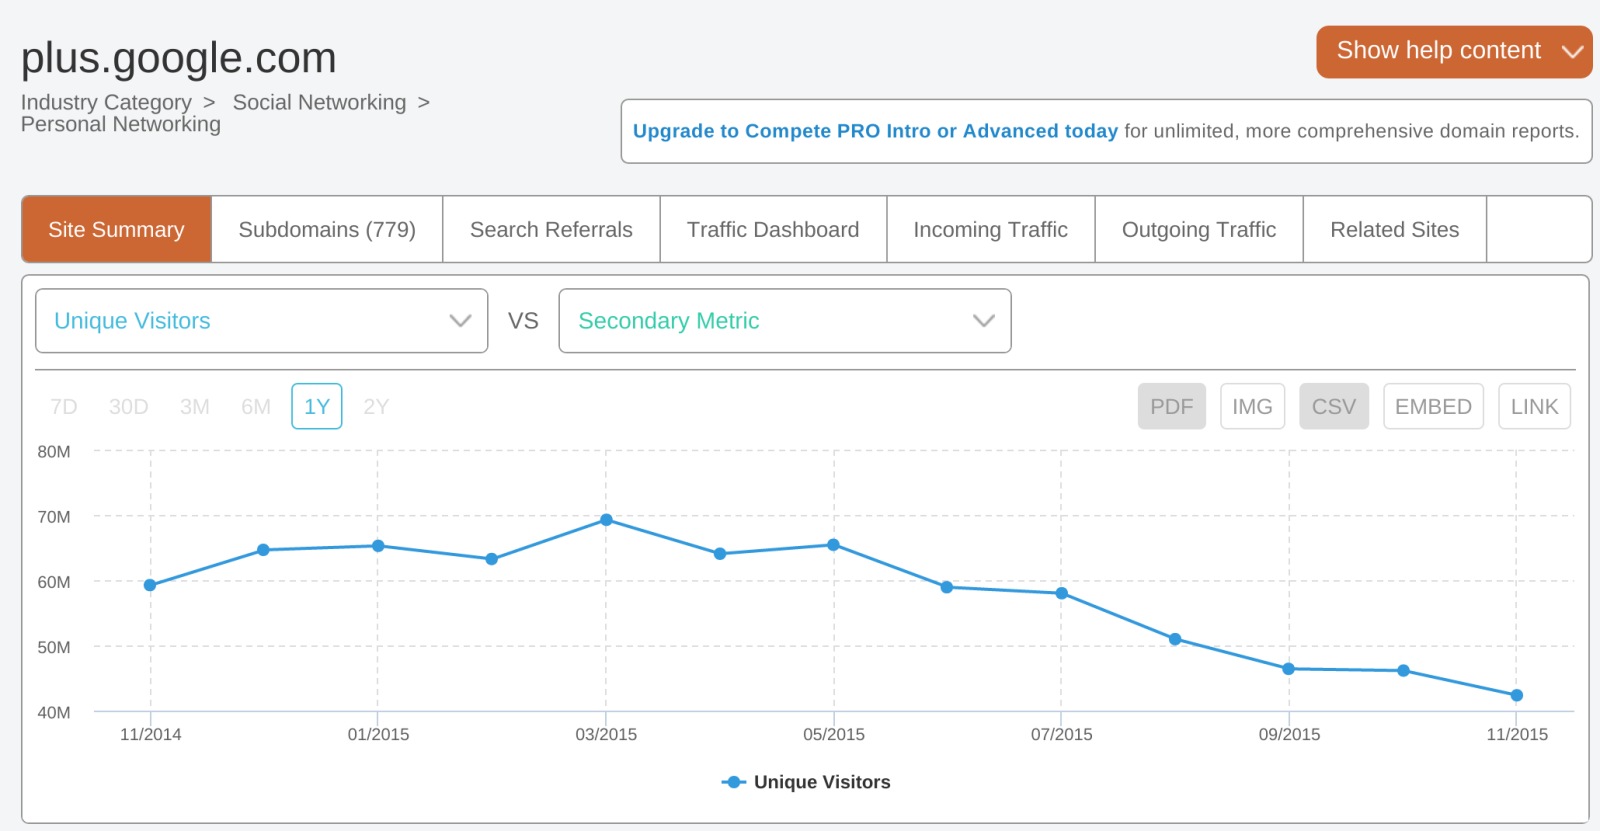Viewport: 1600px width, 831px height.
Task: Click the Industry Category breadcrumb
Action: click(x=106, y=102)
